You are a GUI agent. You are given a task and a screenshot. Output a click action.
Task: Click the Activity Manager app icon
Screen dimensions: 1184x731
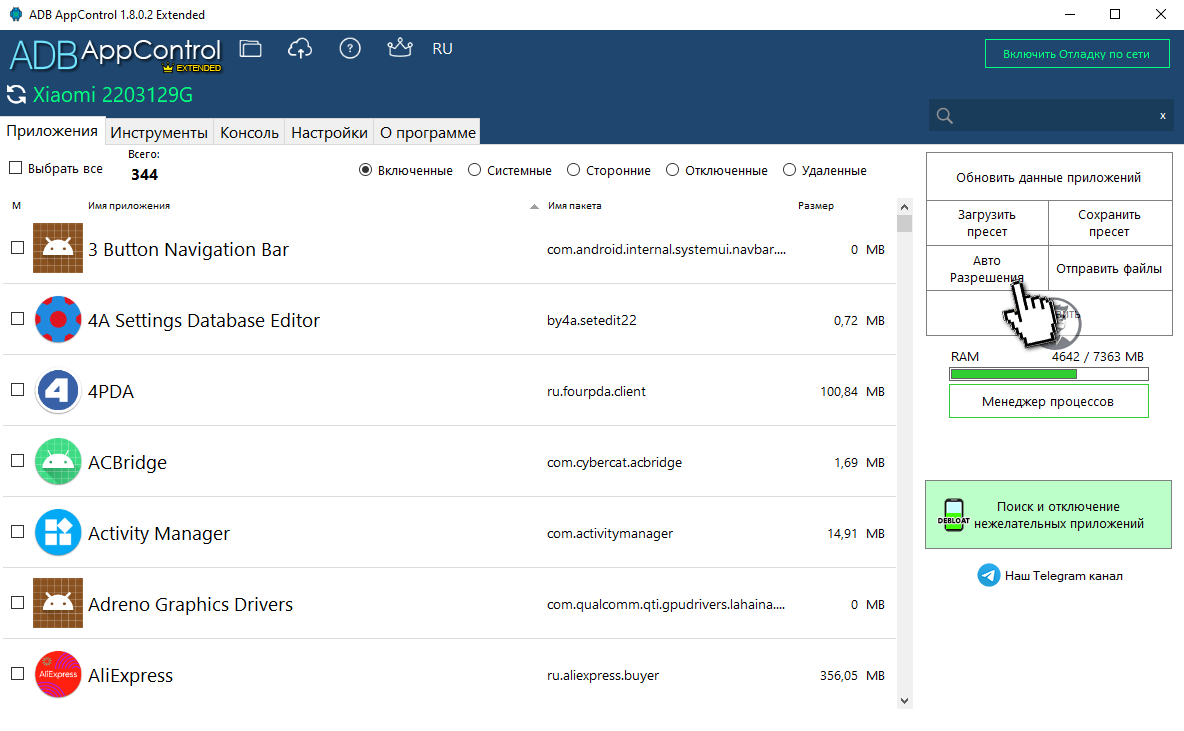[58, 532]
